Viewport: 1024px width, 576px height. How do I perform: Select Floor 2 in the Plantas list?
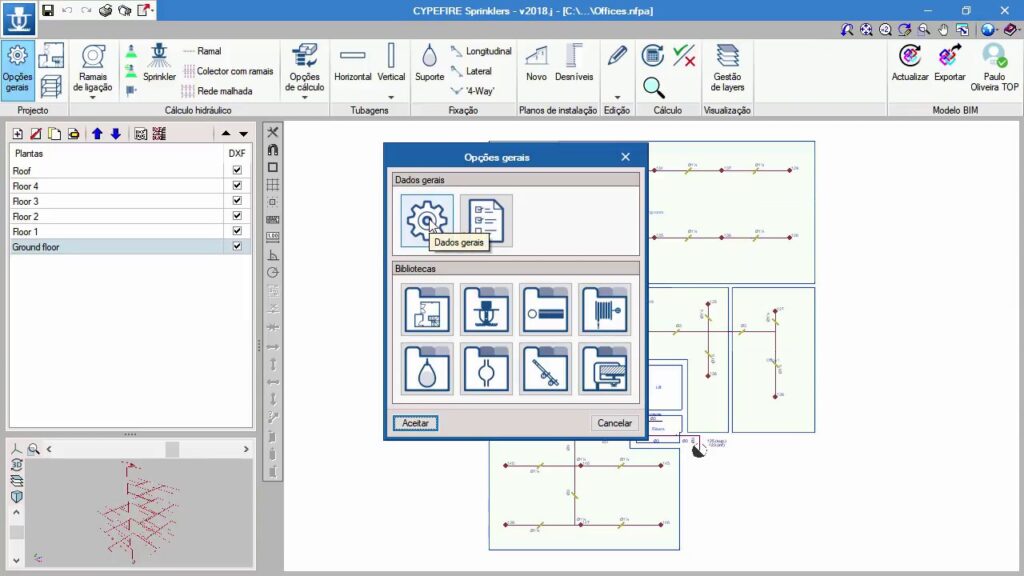26,216
